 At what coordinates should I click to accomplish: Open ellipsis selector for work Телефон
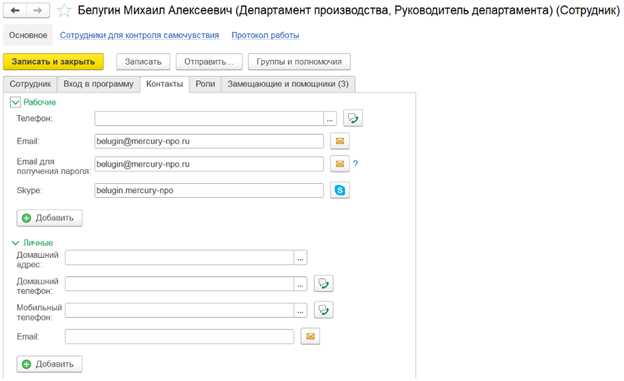[x=330, y=118]
